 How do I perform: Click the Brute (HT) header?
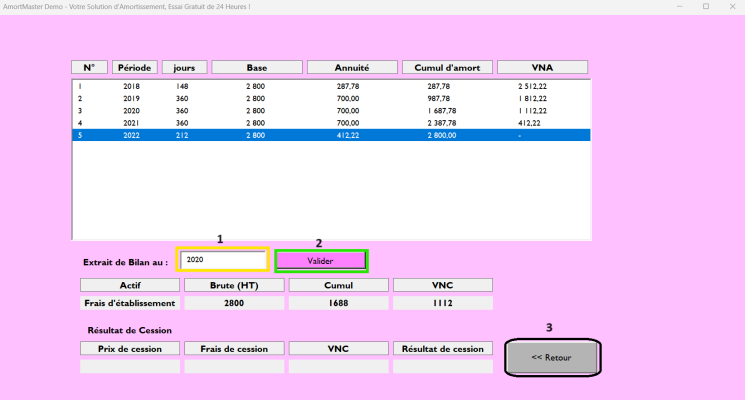click(x=234, y=285)
